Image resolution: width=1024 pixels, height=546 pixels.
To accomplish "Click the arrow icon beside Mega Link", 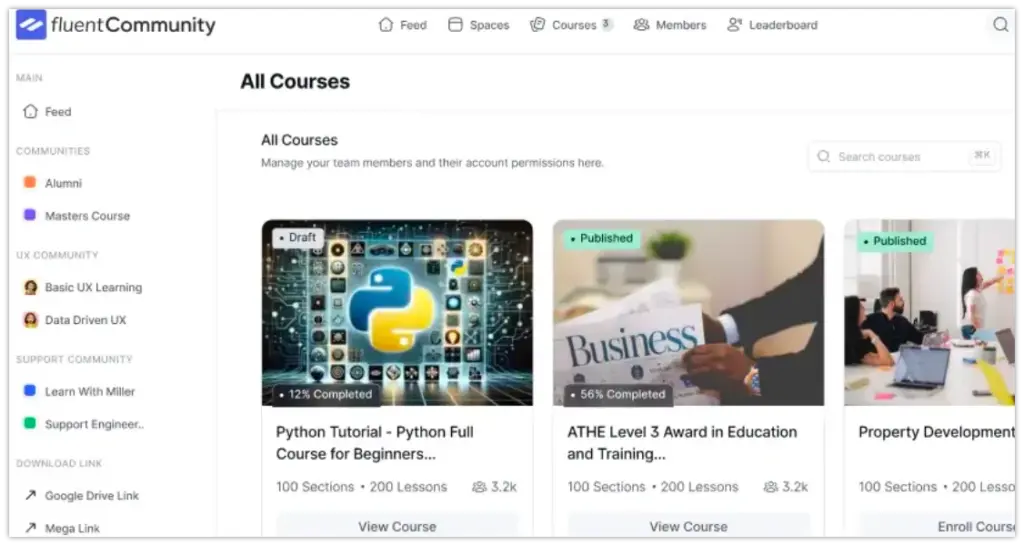I will pyautogui.click(x=30, y=527).
